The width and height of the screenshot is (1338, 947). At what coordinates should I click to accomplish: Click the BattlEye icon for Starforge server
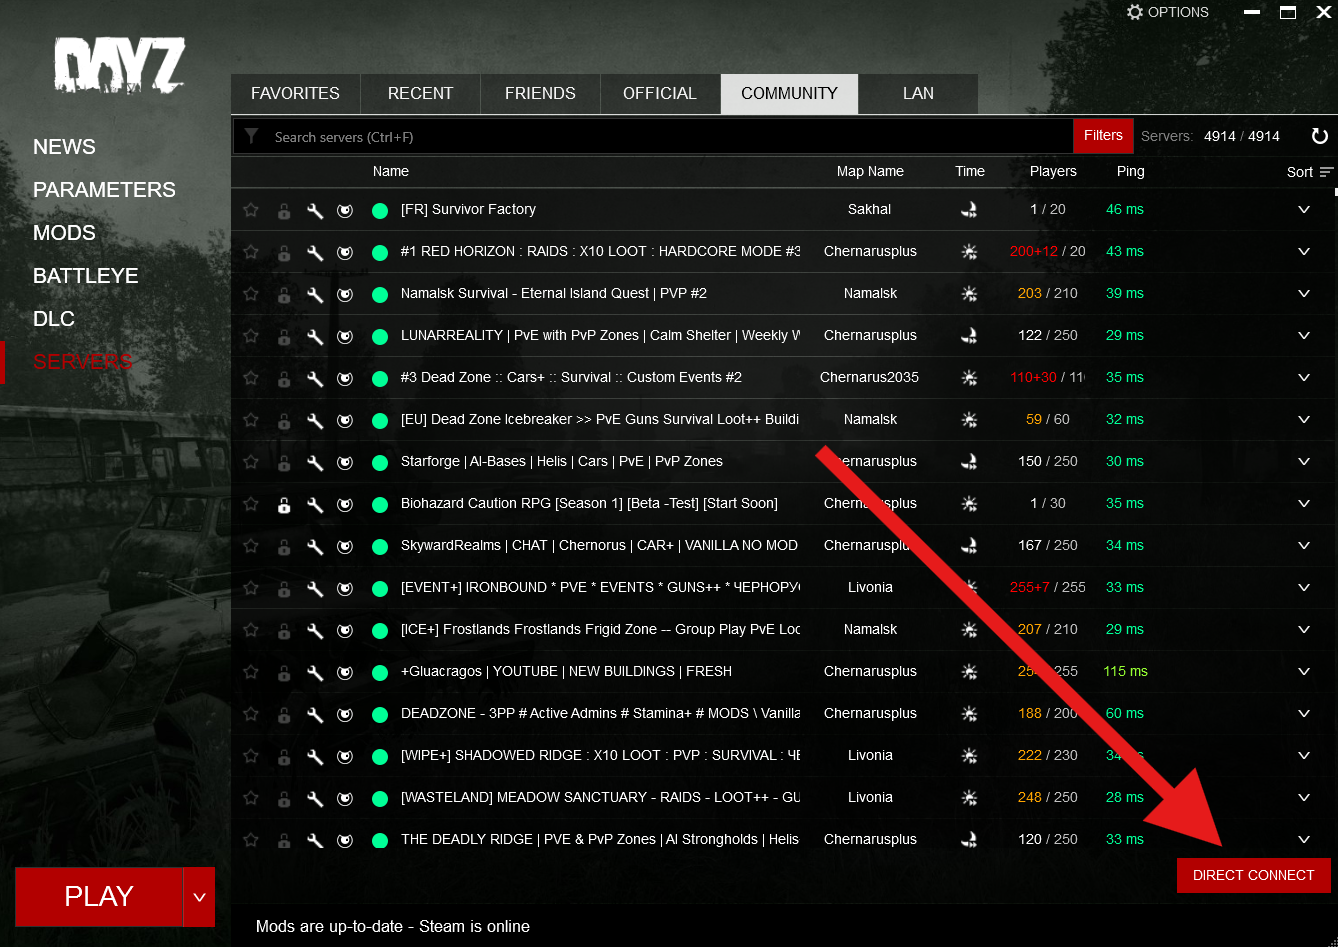[345, 462]
